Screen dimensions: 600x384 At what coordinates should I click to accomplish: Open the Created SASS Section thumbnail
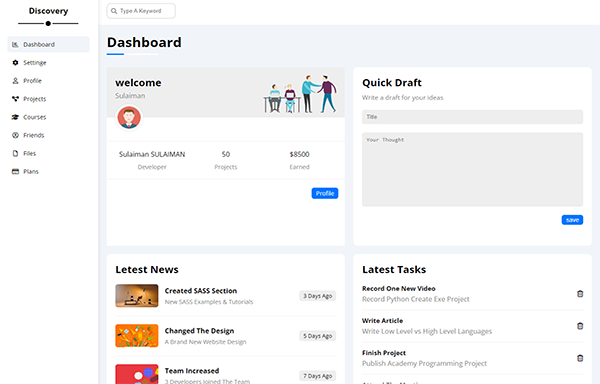tap(137, 296)
